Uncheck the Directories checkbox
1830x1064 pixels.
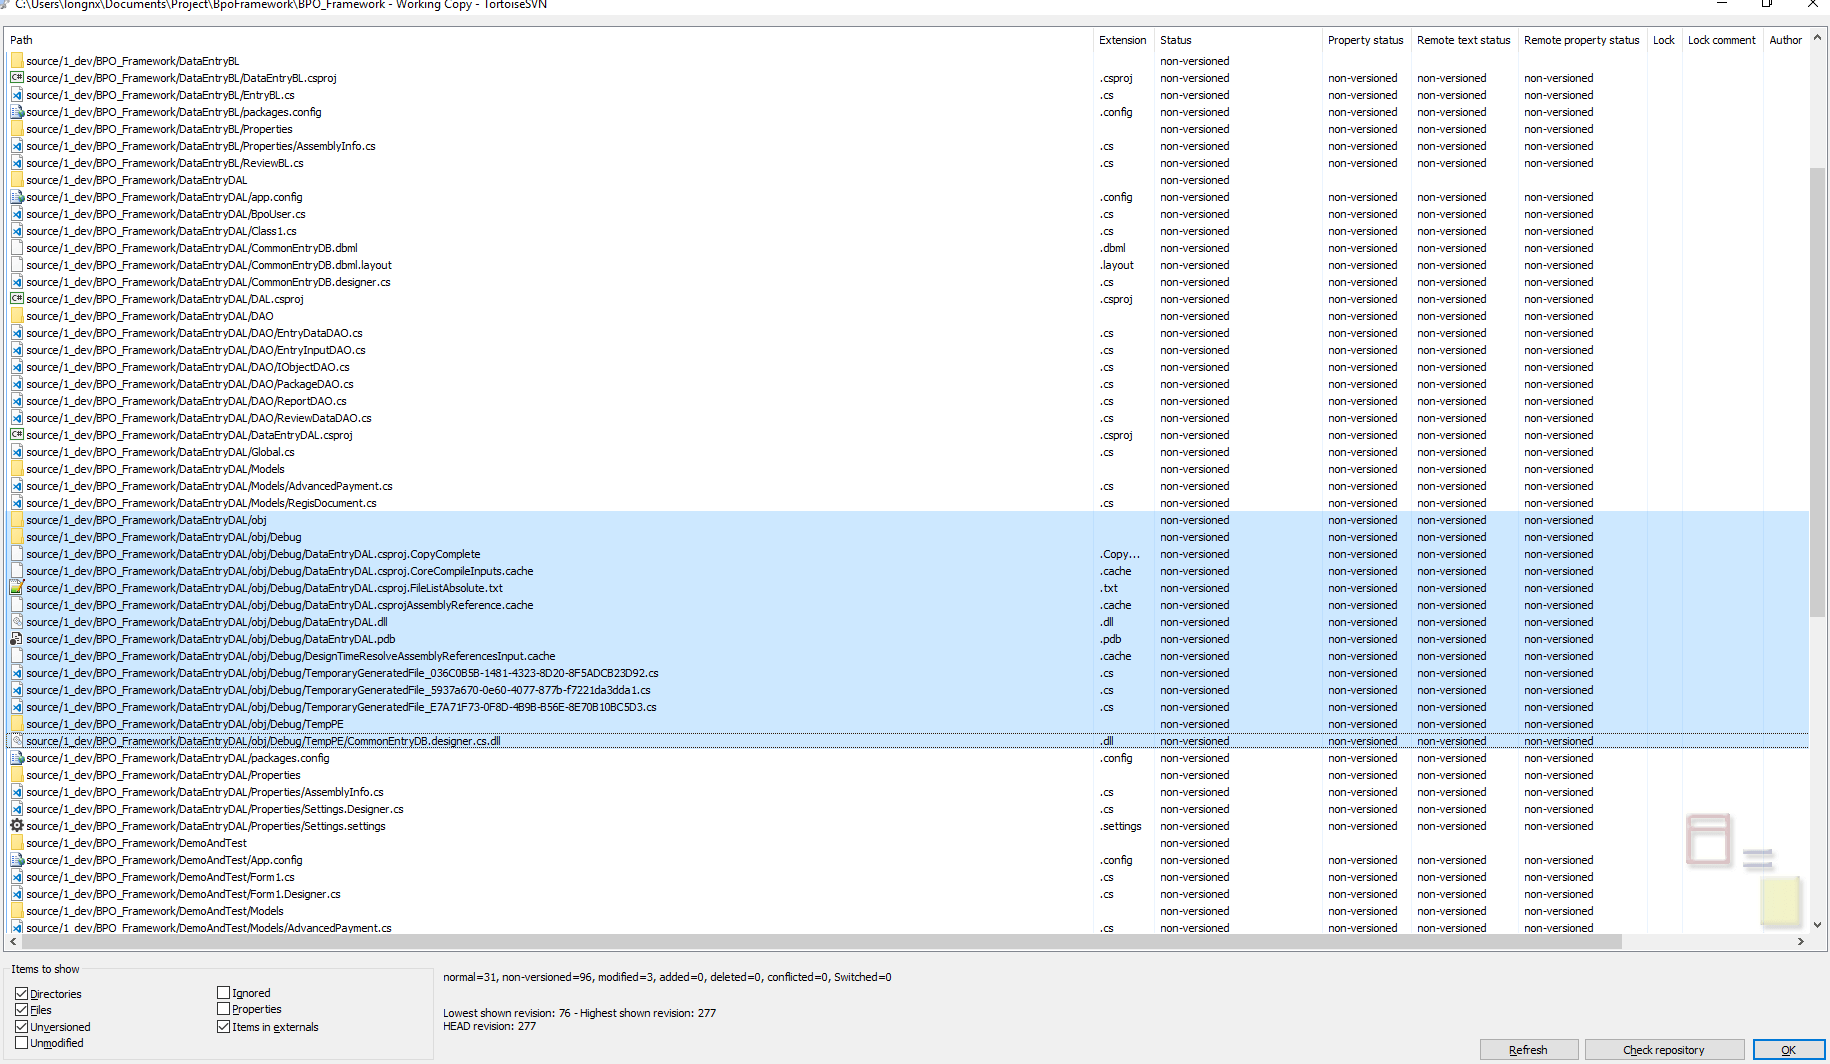pyautogui.click(x=21, y=994)
